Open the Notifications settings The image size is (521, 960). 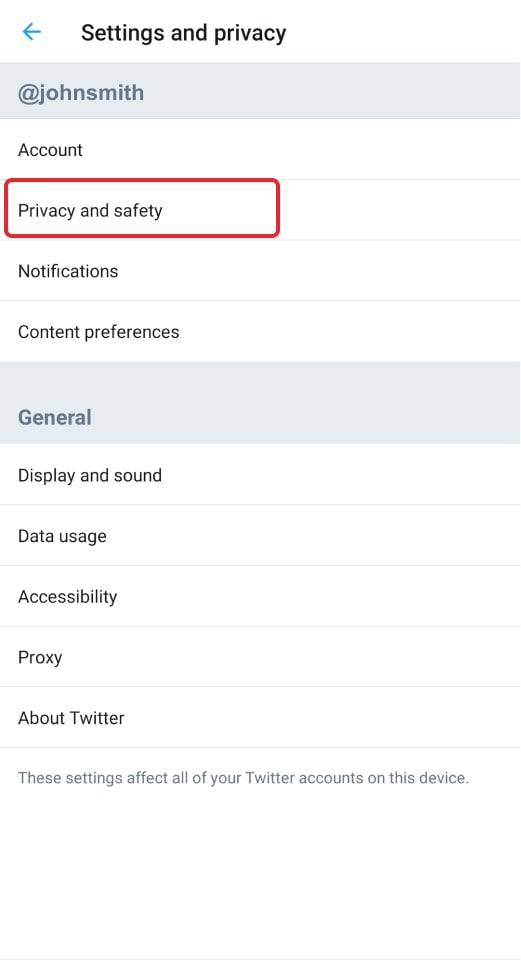tap(260, 271)
